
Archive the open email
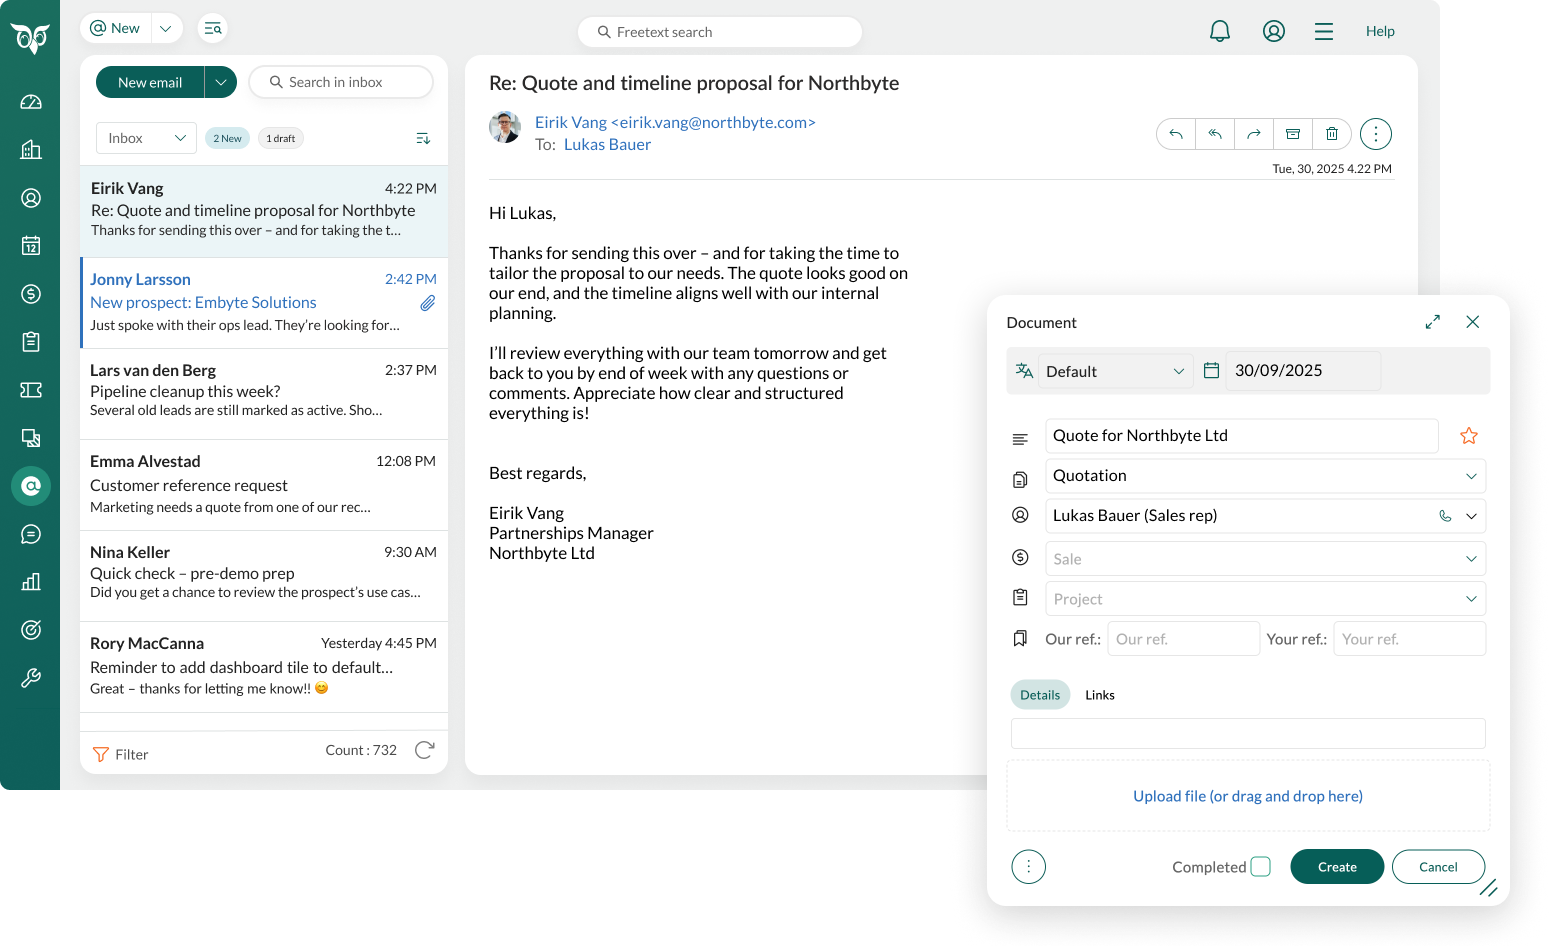(x=1293, y=134)
